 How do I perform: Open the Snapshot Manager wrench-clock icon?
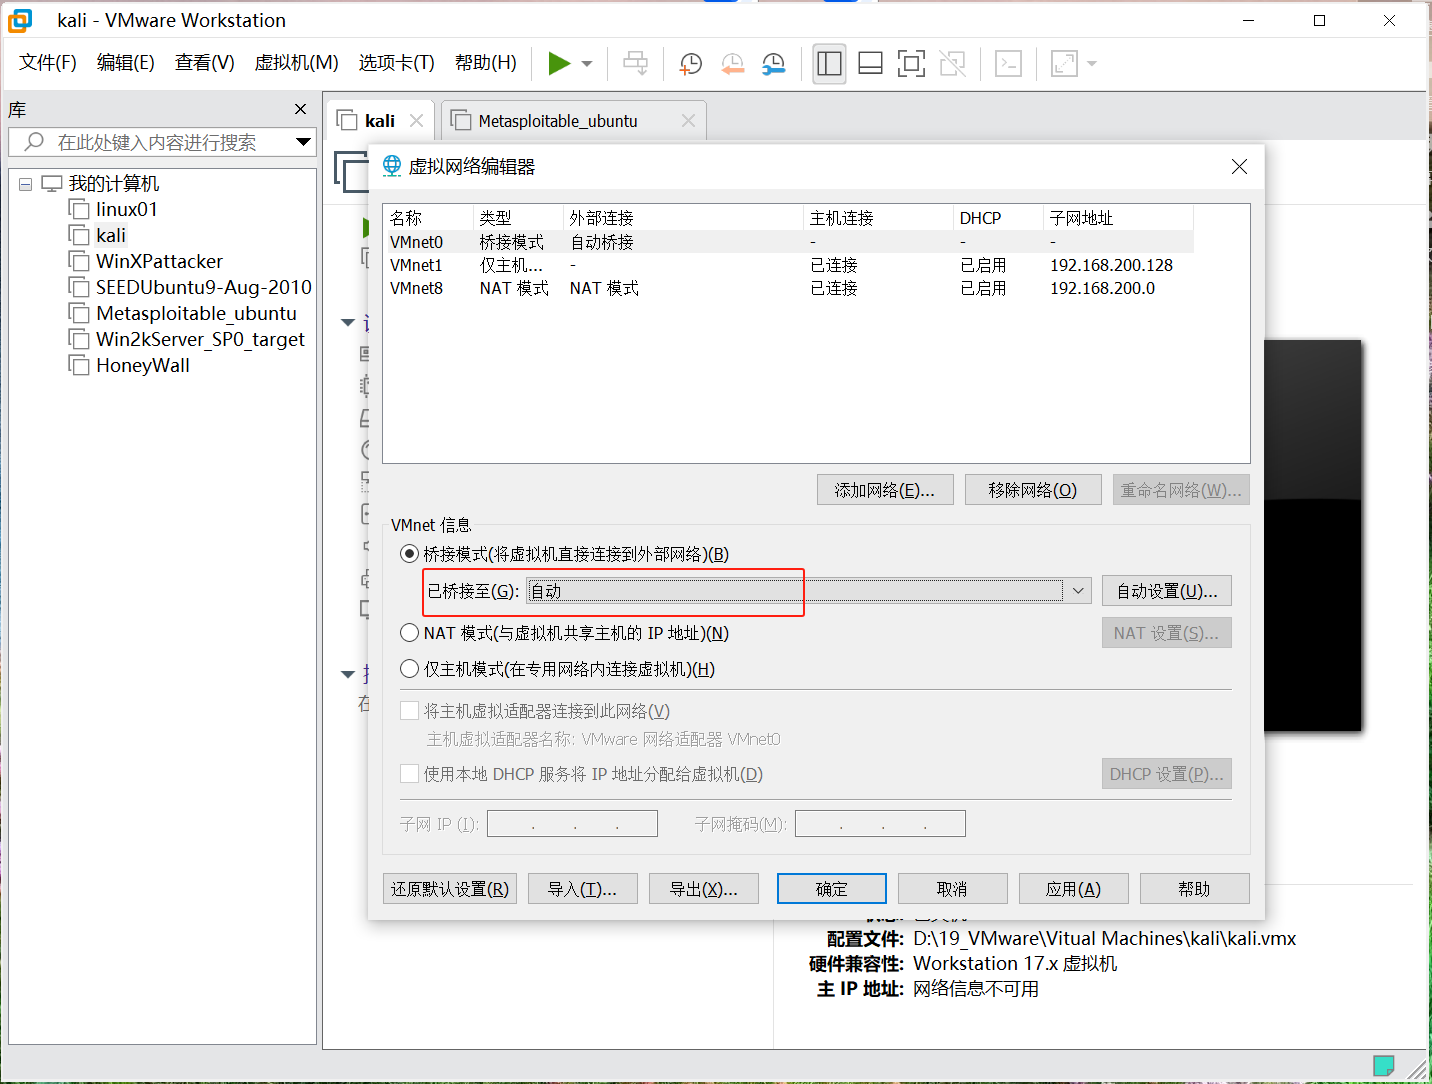(x=773, y=64)
